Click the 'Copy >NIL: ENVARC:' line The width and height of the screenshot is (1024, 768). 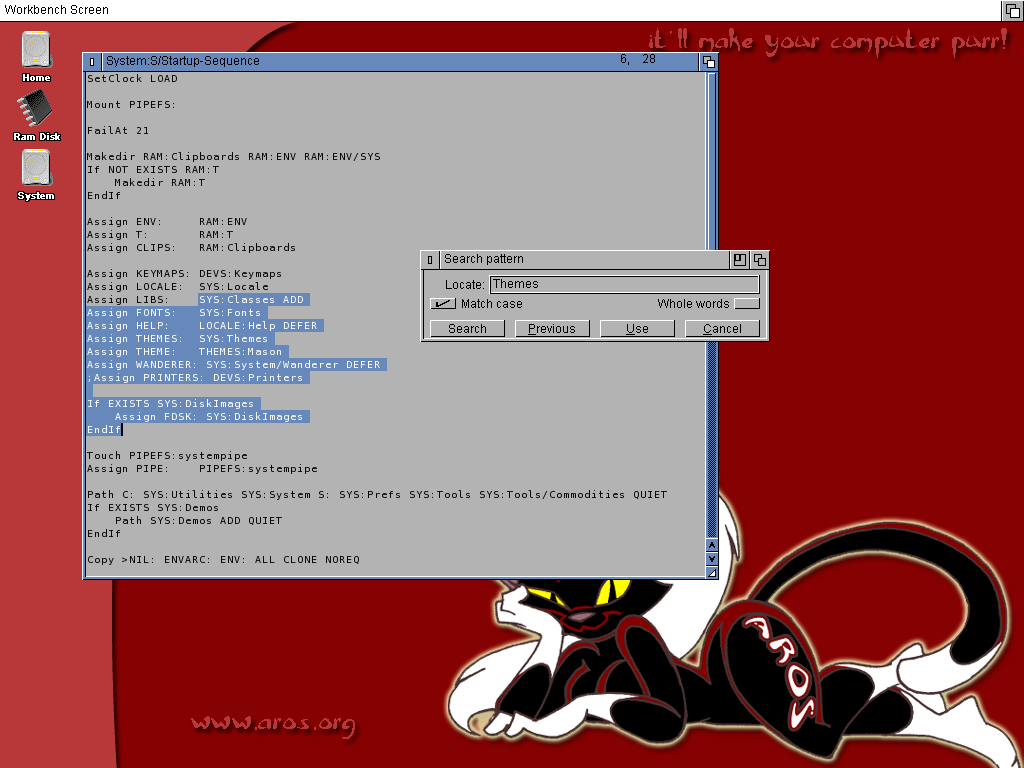(x=223, y=560)
